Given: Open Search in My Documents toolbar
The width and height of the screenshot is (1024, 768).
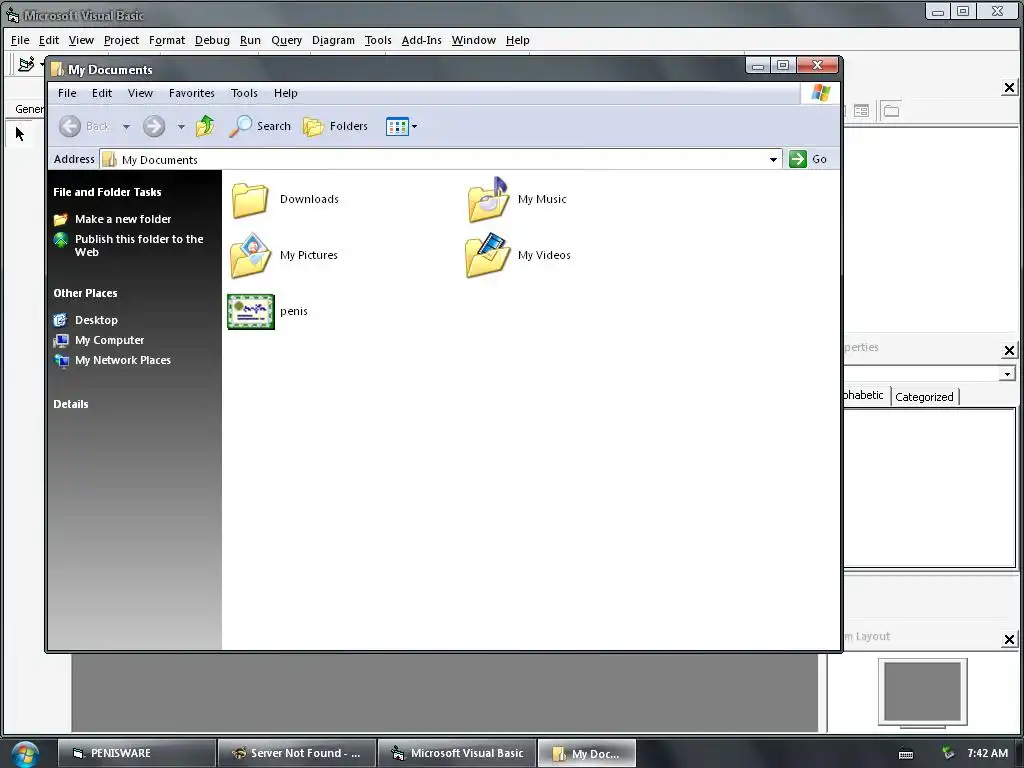Looking at the screenshot, I should 259,125.
